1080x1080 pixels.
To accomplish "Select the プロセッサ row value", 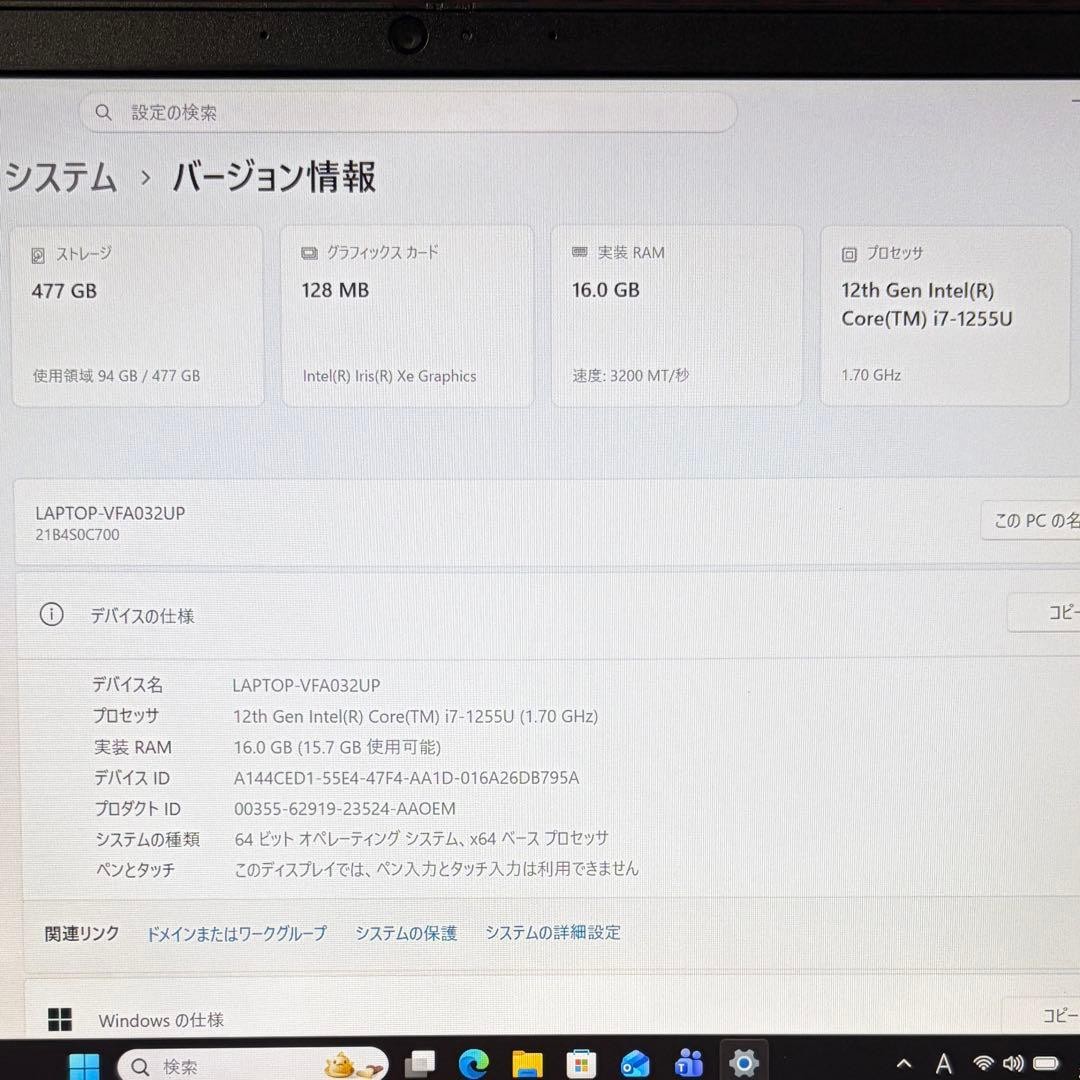I will (415, 716).
